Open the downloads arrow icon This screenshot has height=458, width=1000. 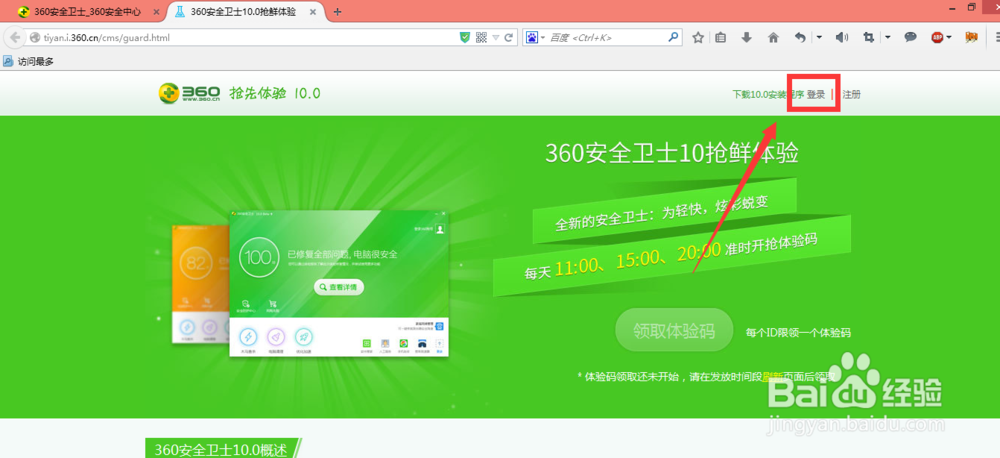(746, 38)
